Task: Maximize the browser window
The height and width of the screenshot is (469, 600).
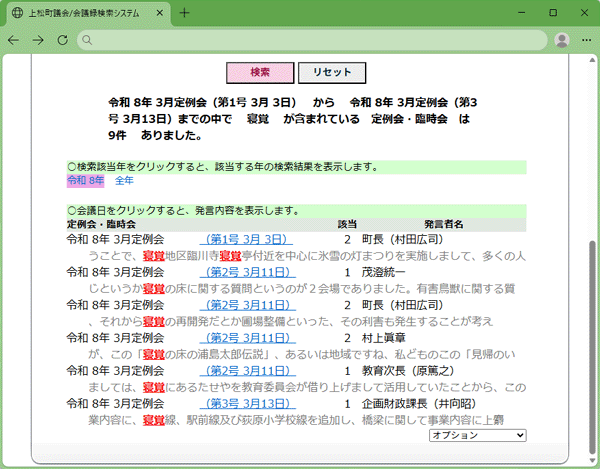Action: (x=553, y=13)
